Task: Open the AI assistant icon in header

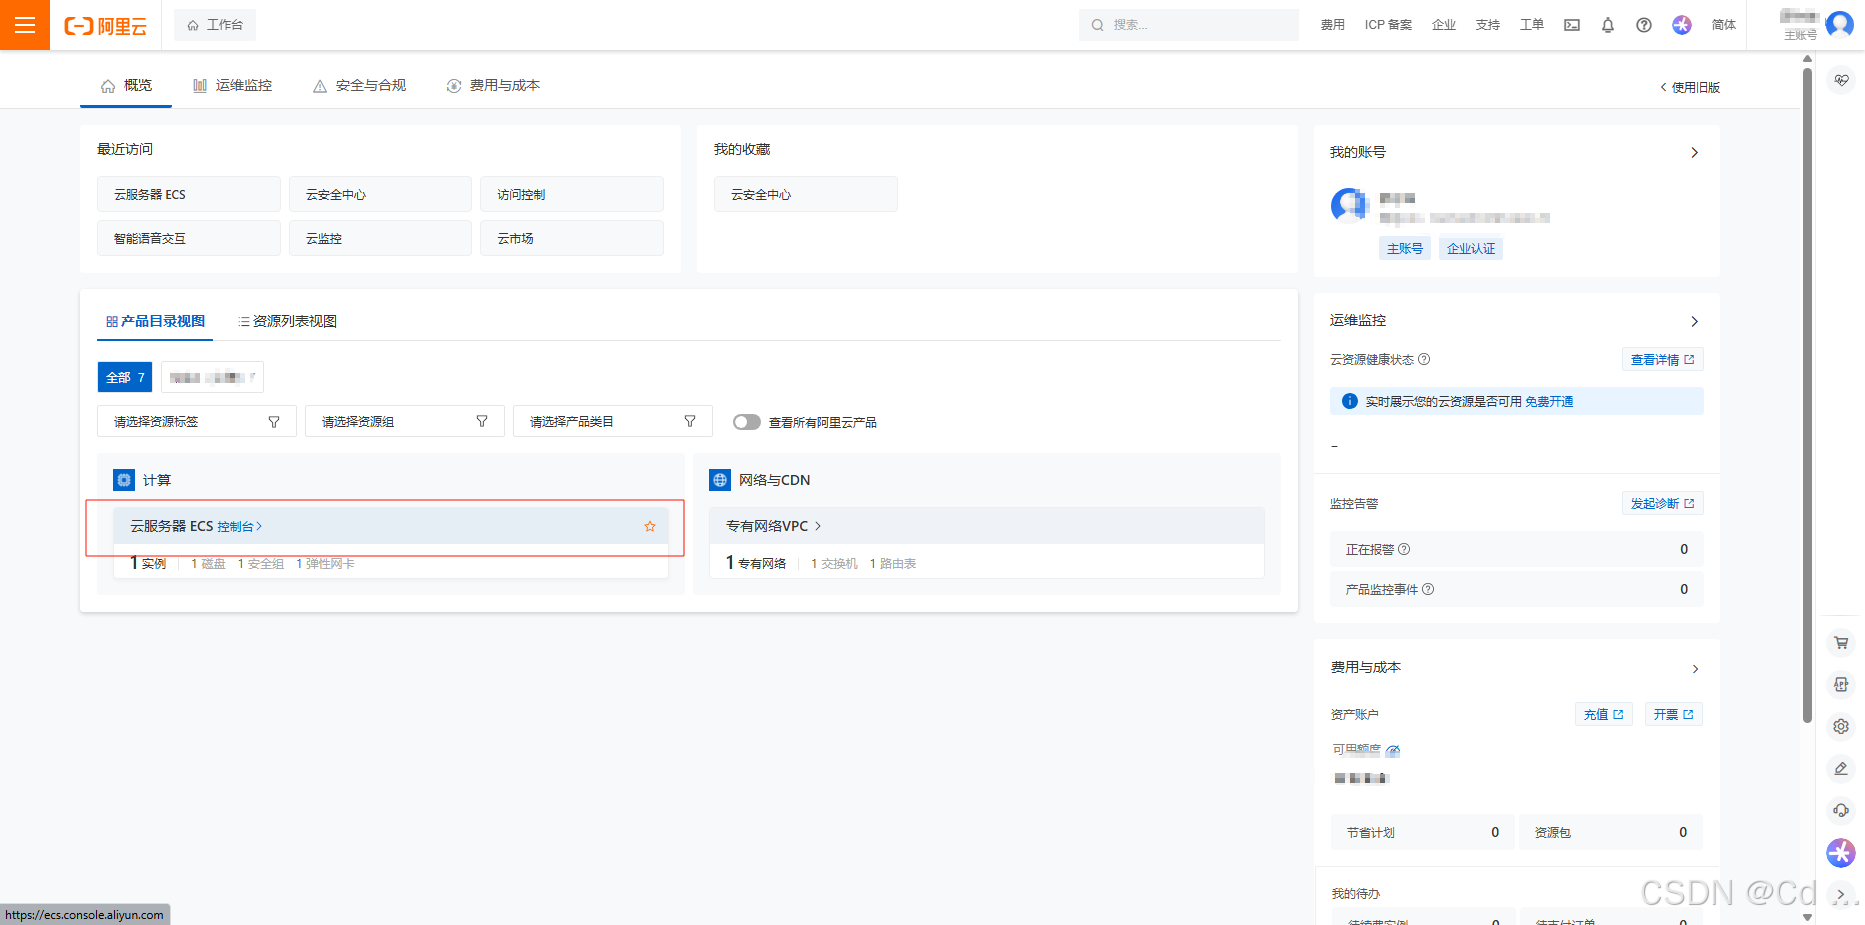Action: coord(1682,25)
